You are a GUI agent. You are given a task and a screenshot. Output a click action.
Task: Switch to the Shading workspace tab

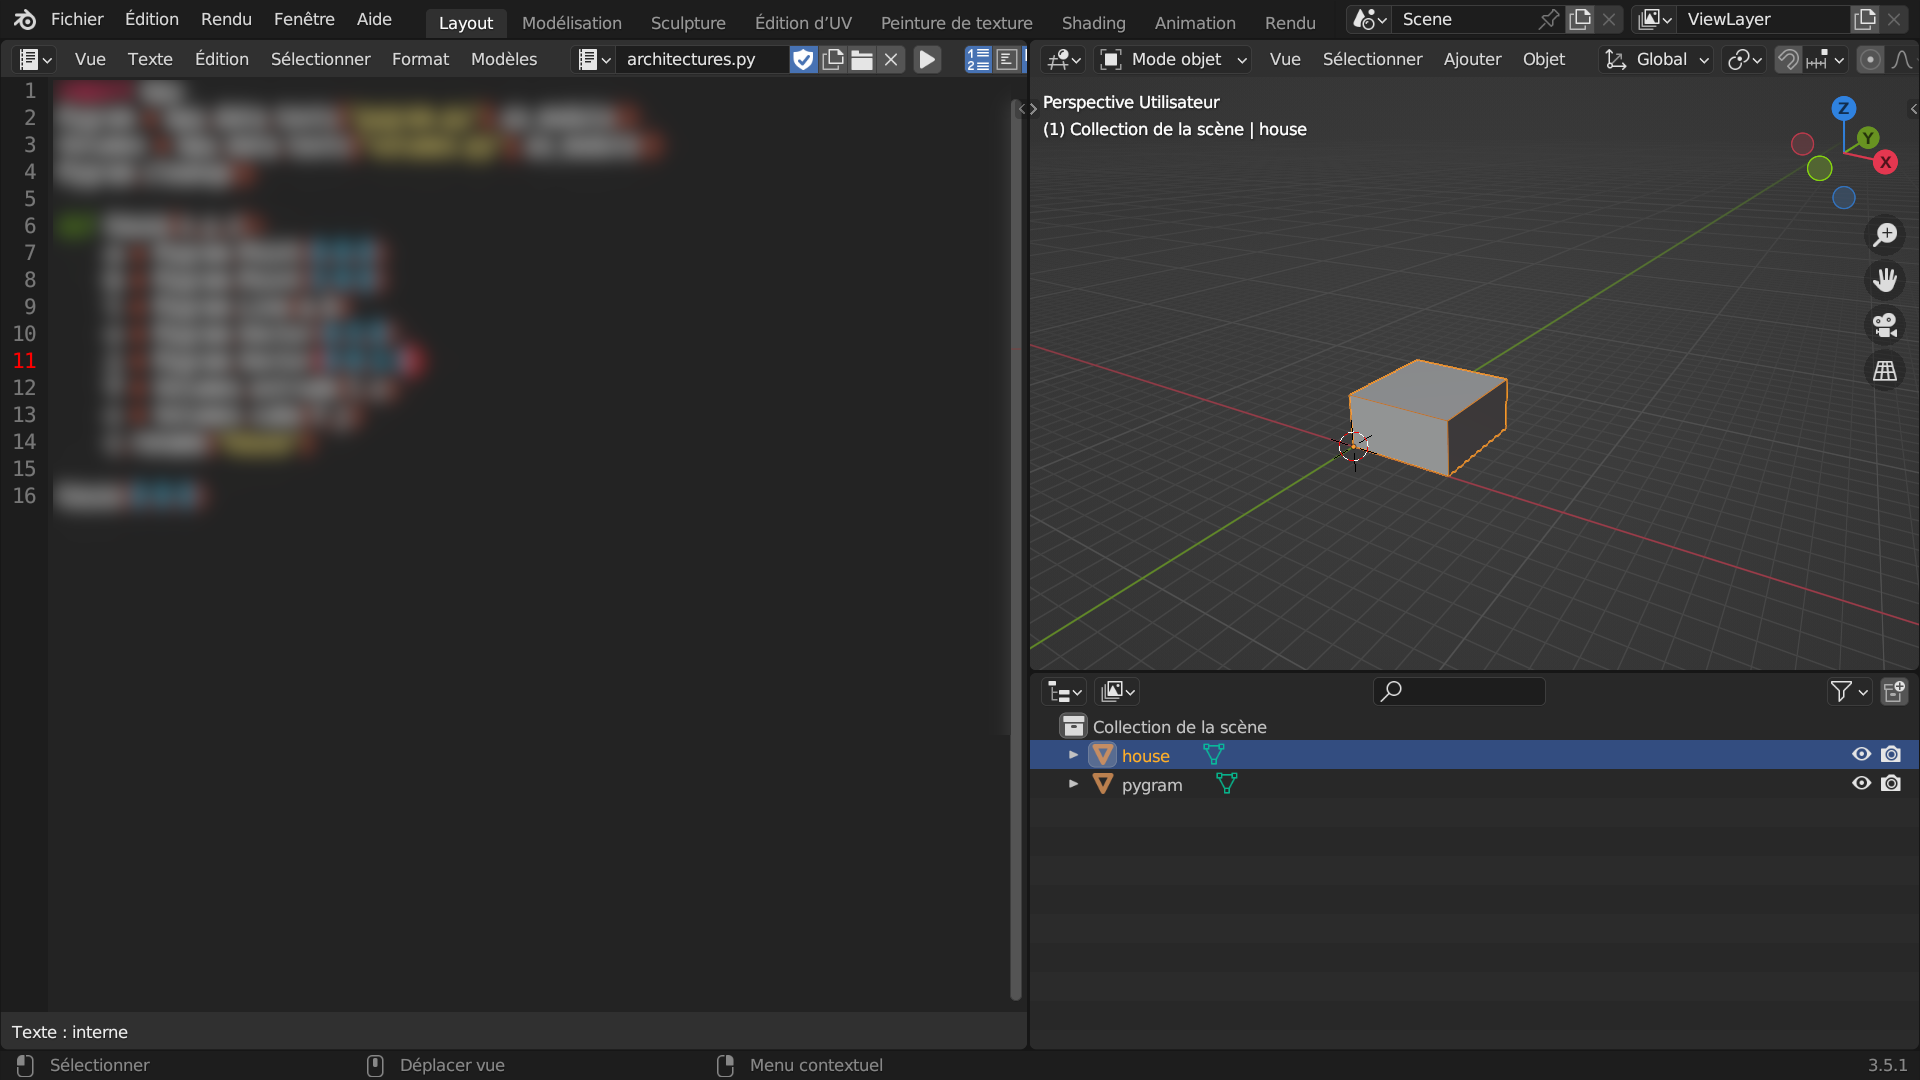1093,22
